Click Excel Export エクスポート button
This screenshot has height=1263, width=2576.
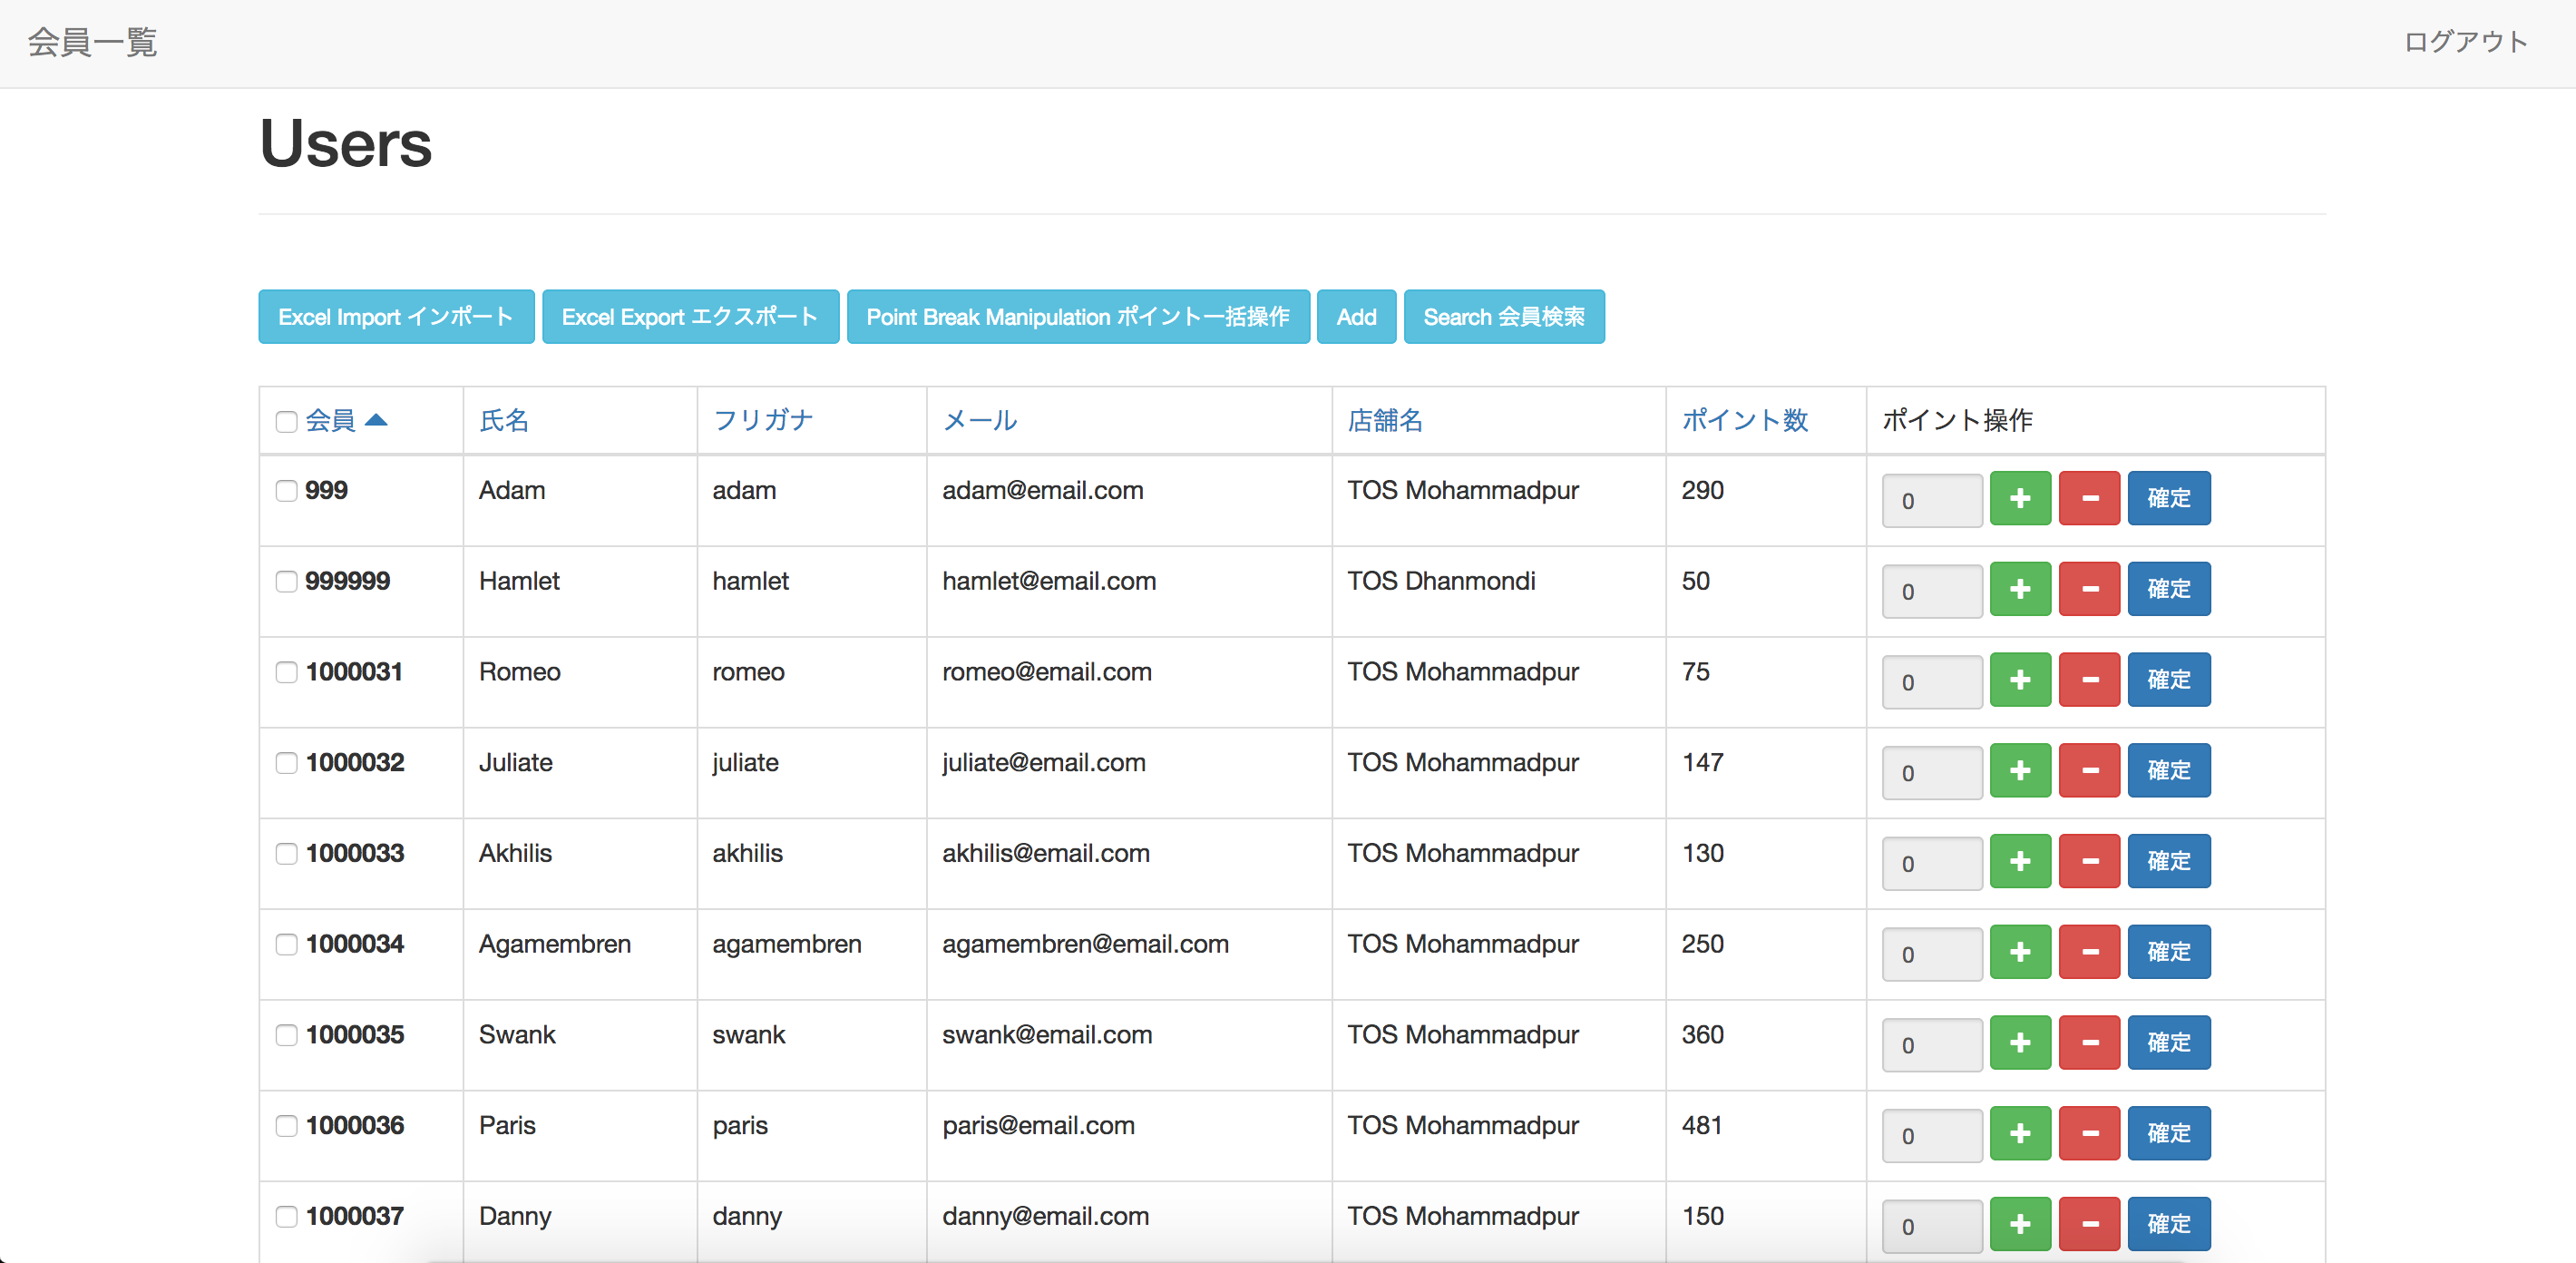point(690,317)
